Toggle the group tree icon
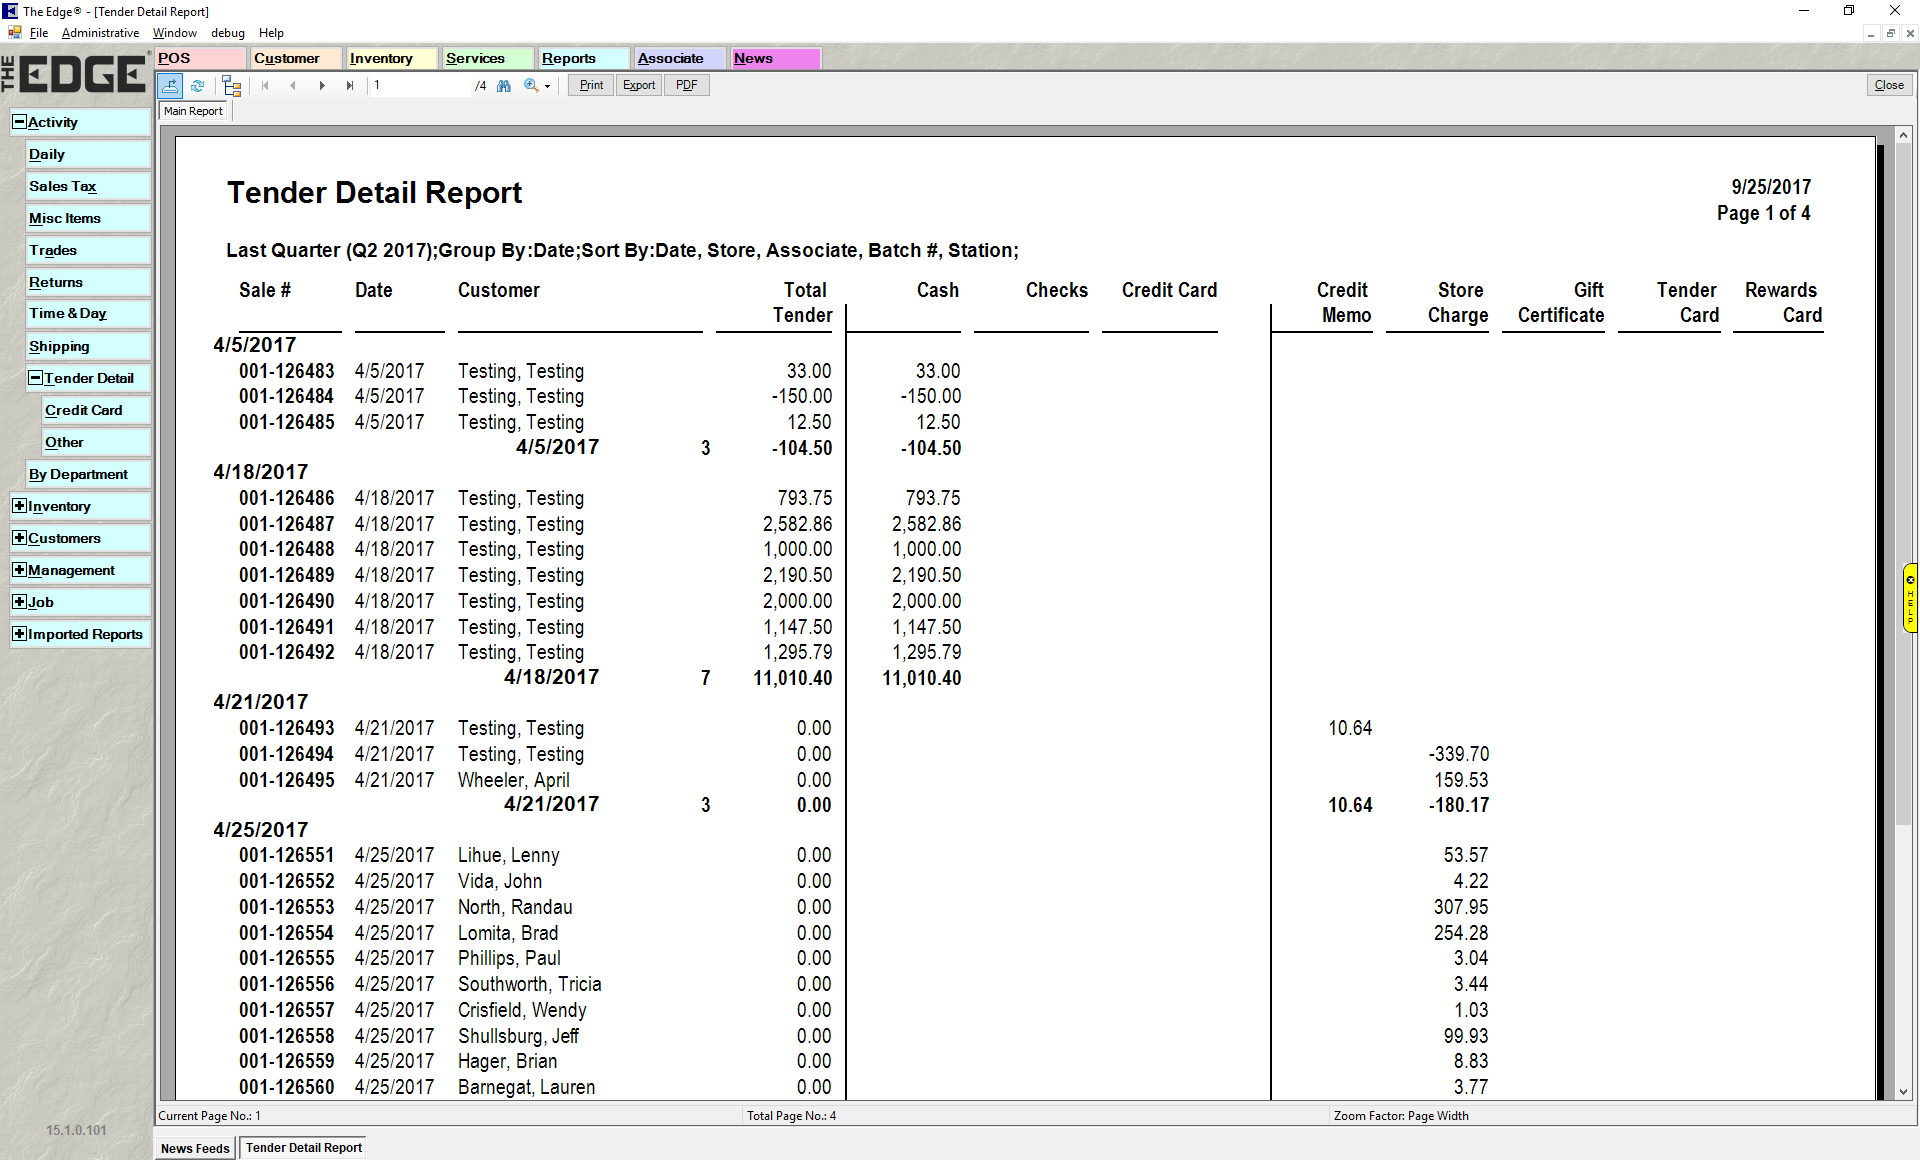This screenshot has height=1160, width=1920. click(x=232, y=86)
